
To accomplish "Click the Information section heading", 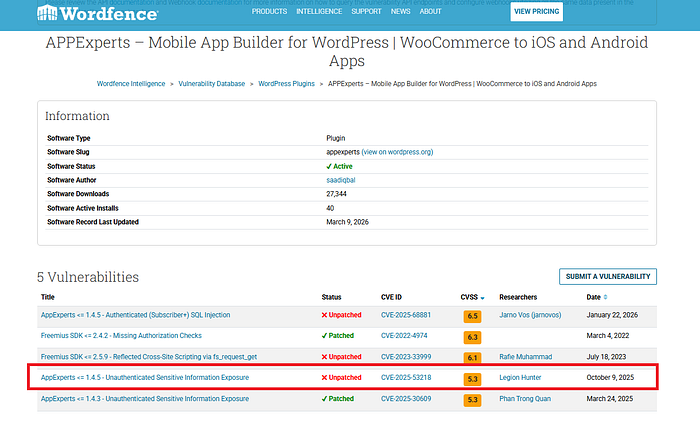I will [77, 116].
